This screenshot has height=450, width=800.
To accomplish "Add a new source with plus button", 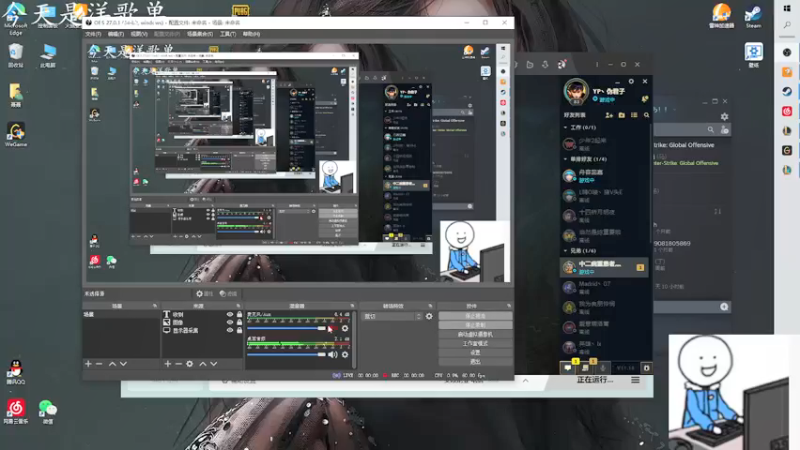I will (168, 364).
